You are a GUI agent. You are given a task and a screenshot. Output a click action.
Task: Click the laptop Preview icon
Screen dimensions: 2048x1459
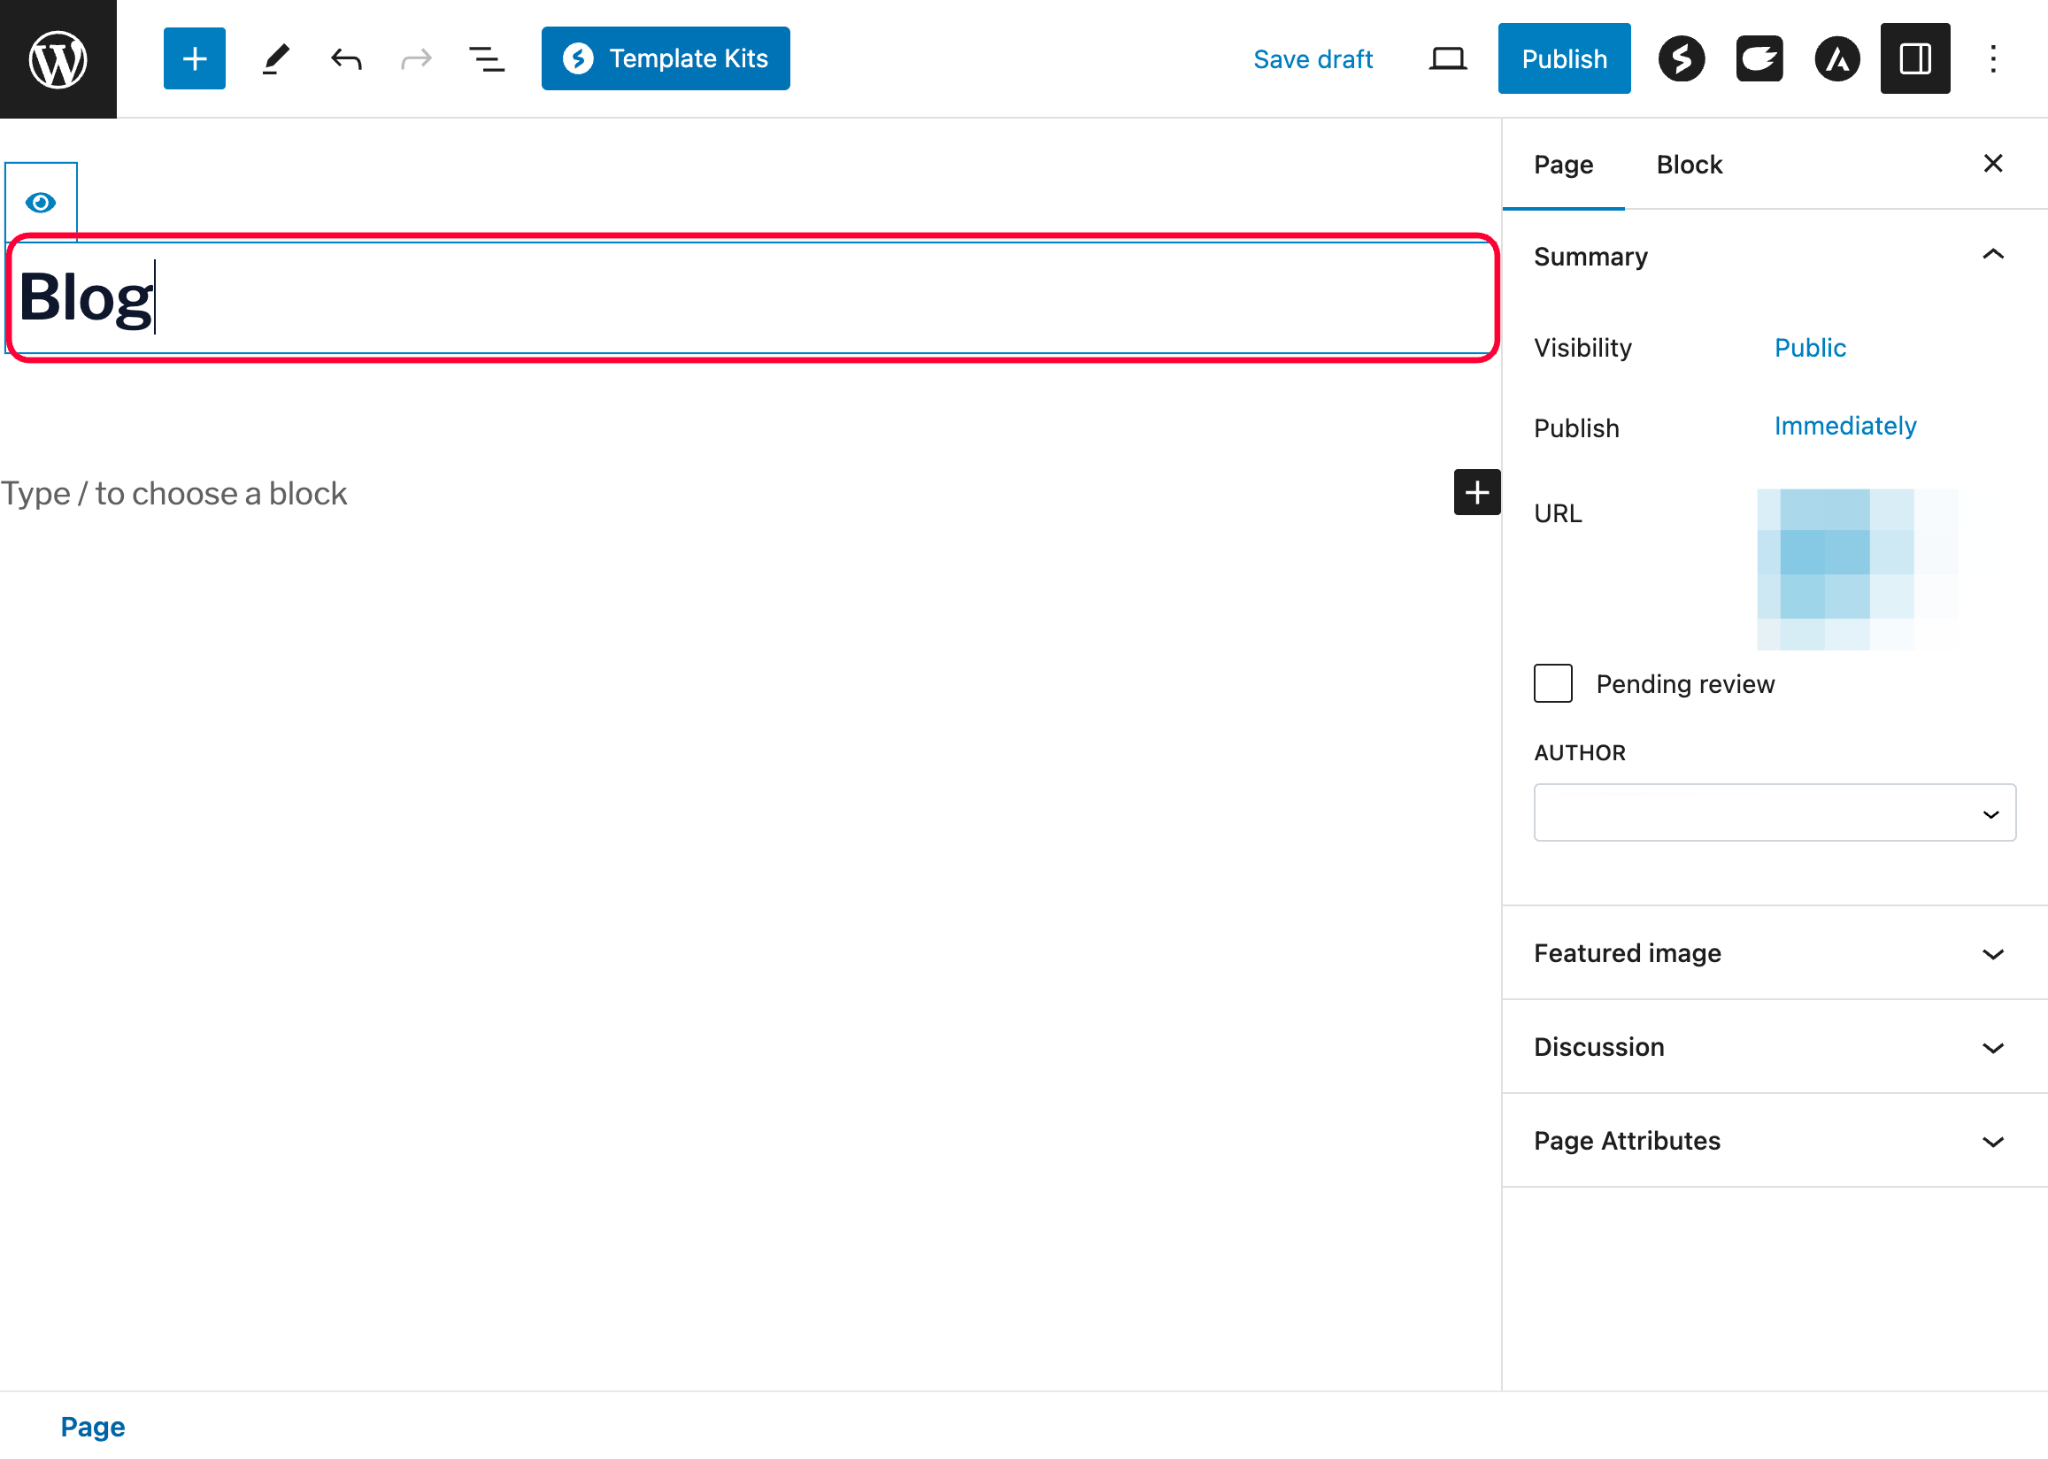(x=1447, y=59)
